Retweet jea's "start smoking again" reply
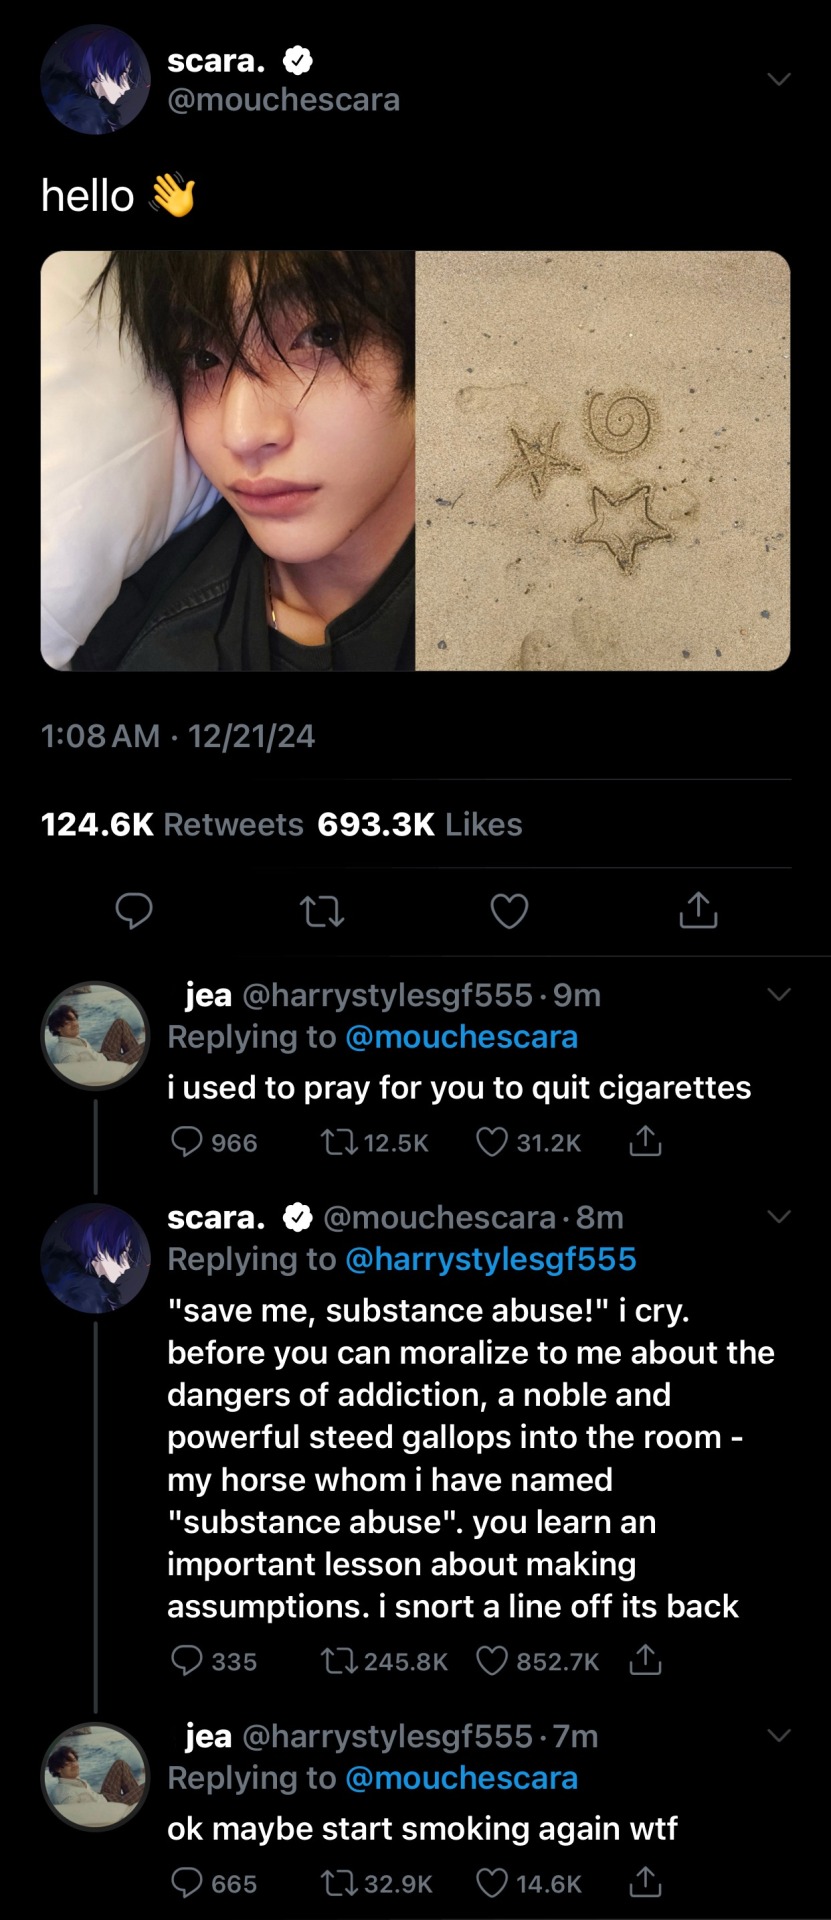This screenshot has height=1920, width=831. point(334,1883)
